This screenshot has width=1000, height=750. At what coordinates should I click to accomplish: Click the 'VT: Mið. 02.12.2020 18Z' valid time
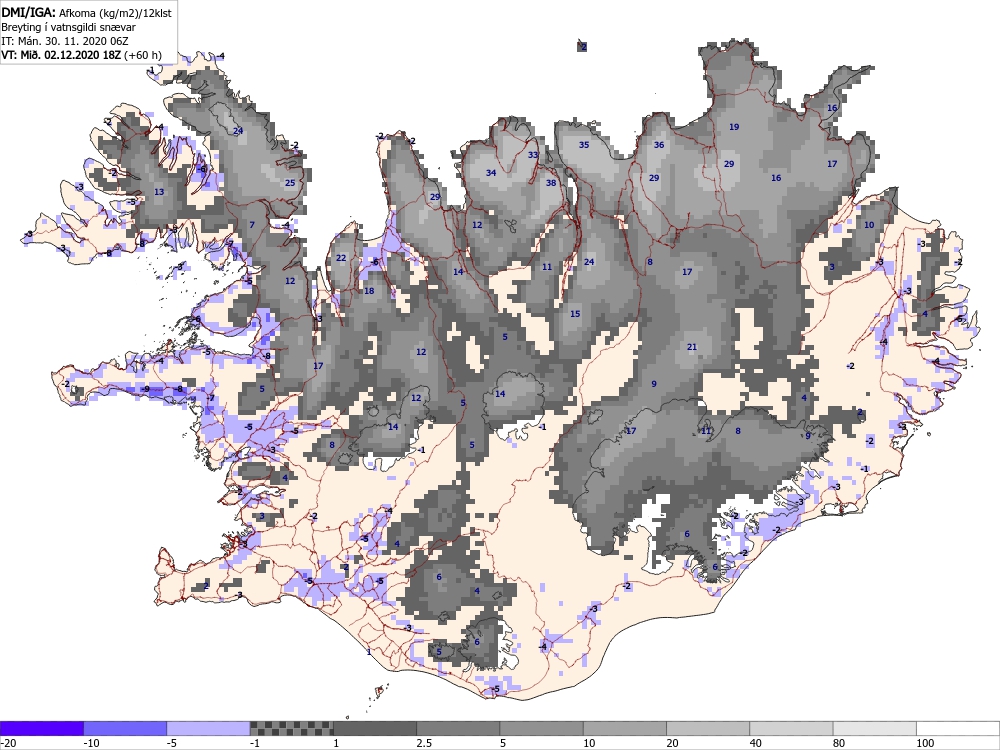[x=61, y=55]
